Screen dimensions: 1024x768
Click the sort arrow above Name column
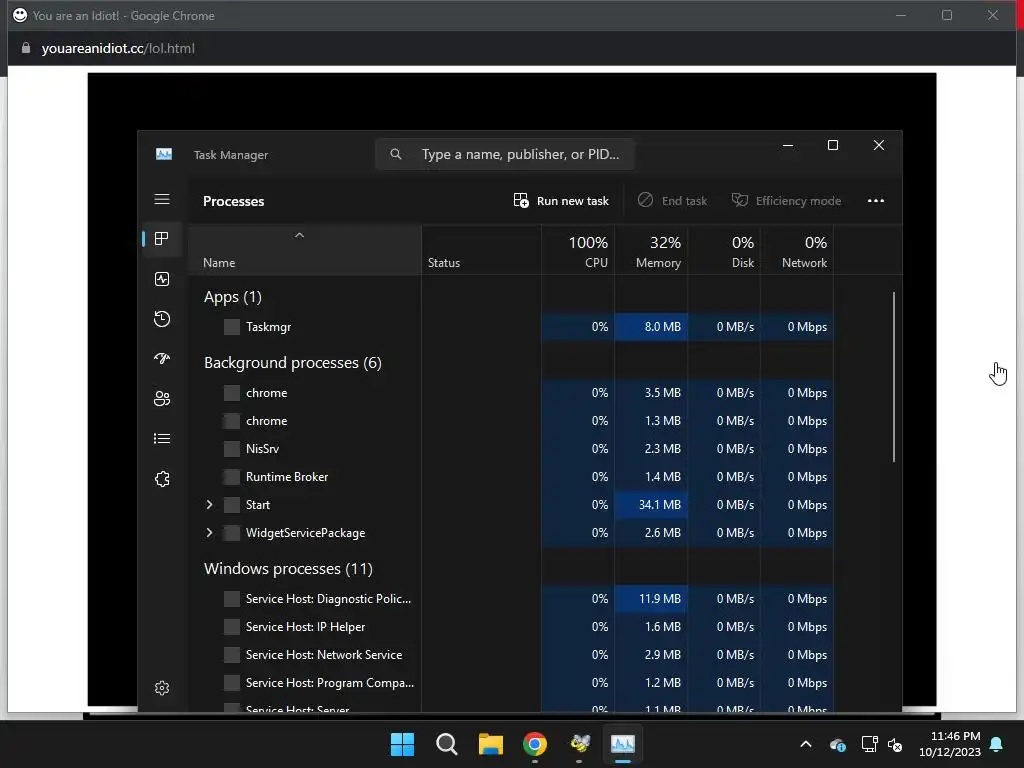299,235
